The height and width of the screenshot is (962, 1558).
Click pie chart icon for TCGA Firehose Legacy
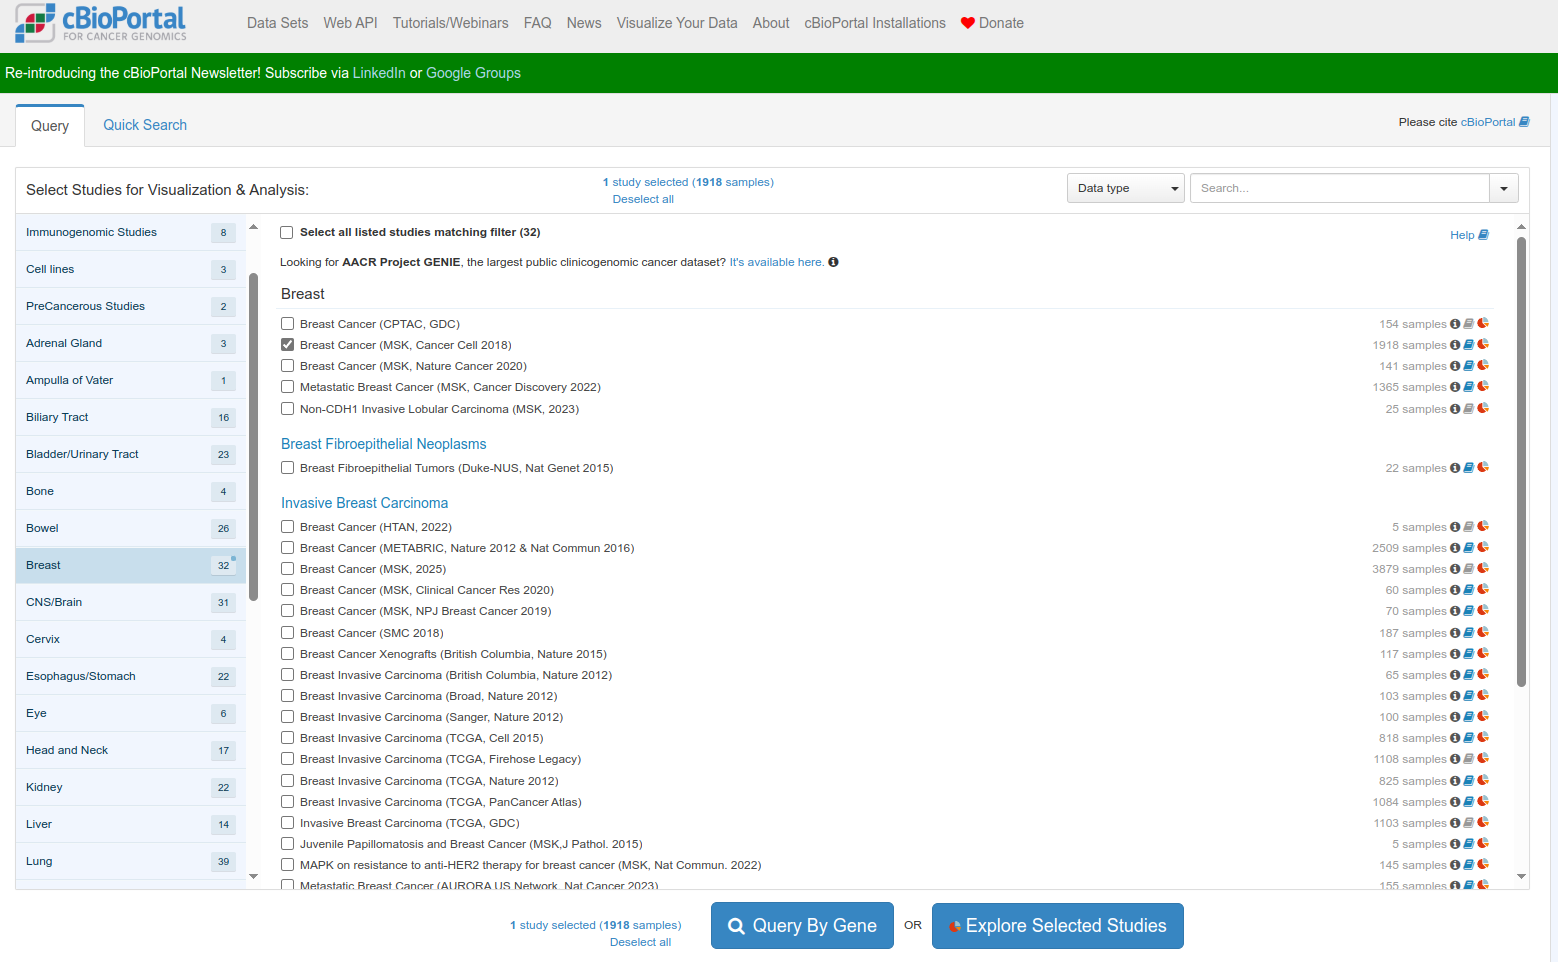coord(1483,759)
